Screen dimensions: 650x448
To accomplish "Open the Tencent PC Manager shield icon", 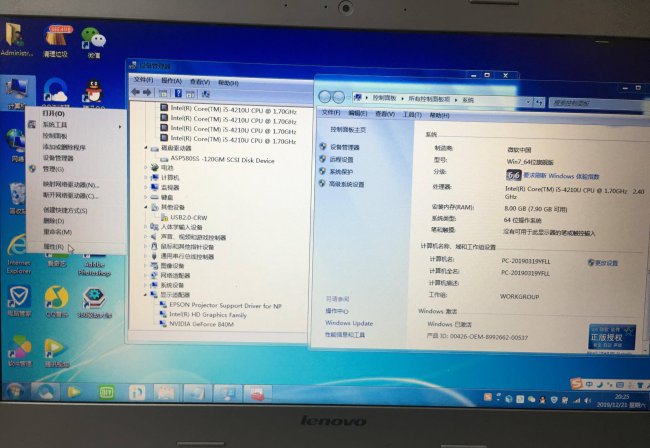I will [x=19, y=301].
